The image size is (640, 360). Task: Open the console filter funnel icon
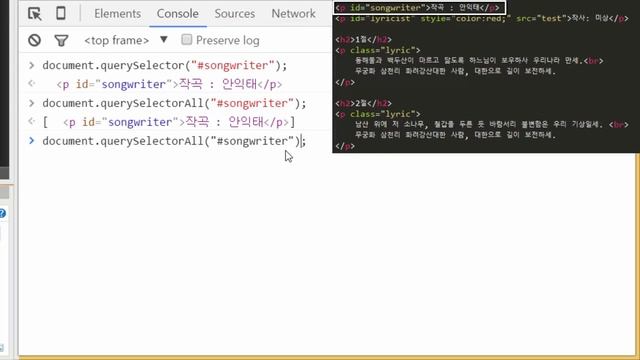tap(61, 40)
